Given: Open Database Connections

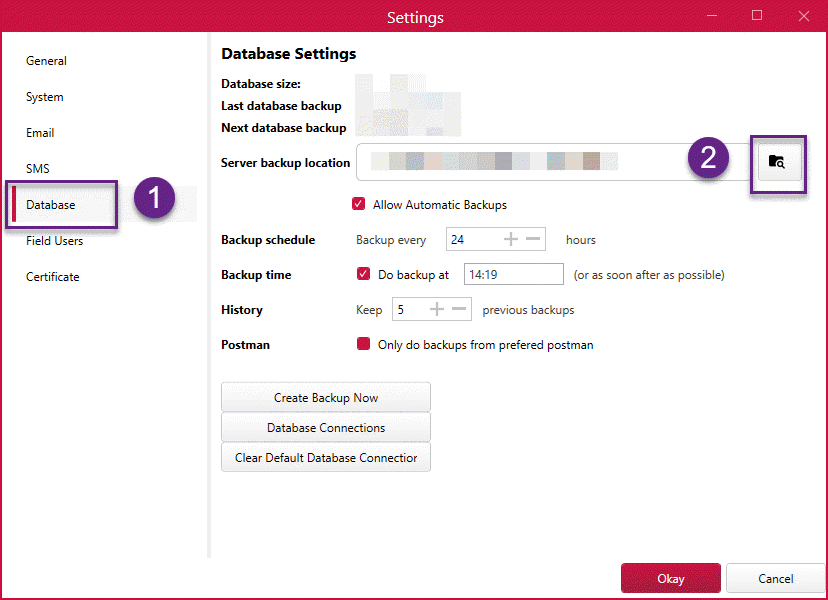Looking at the screenshot, I should point(326,427).
